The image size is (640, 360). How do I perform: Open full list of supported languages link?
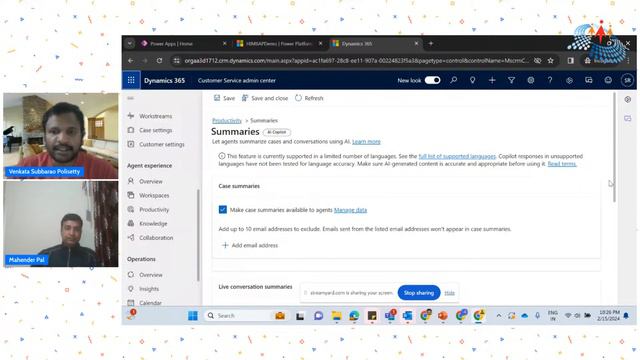(x=457, y=156)
